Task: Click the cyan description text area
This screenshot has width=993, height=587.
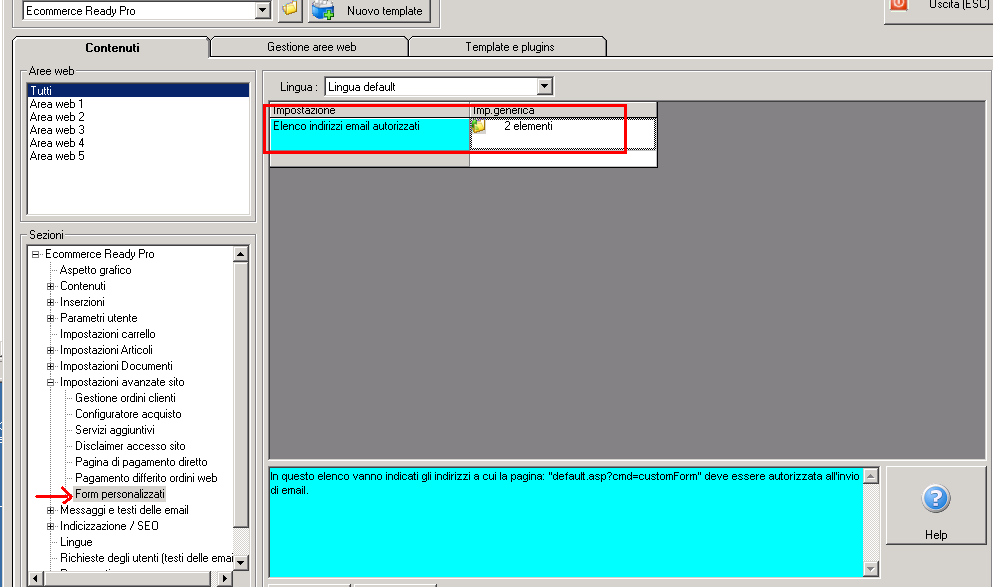Action: [x=566, y=523]
